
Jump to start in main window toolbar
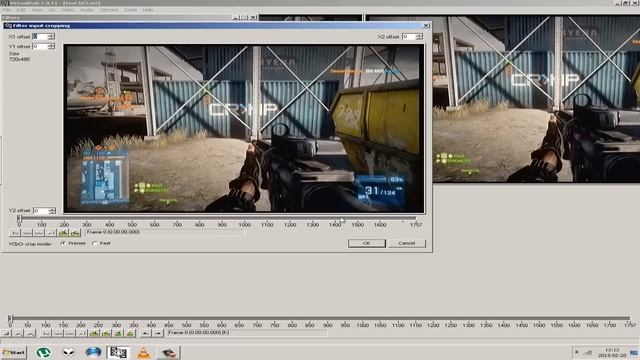coord(45,333)
